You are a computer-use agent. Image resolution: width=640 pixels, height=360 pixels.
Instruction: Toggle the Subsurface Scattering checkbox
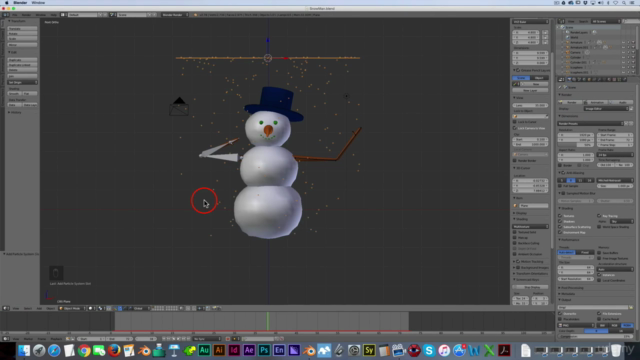(560, 227)
